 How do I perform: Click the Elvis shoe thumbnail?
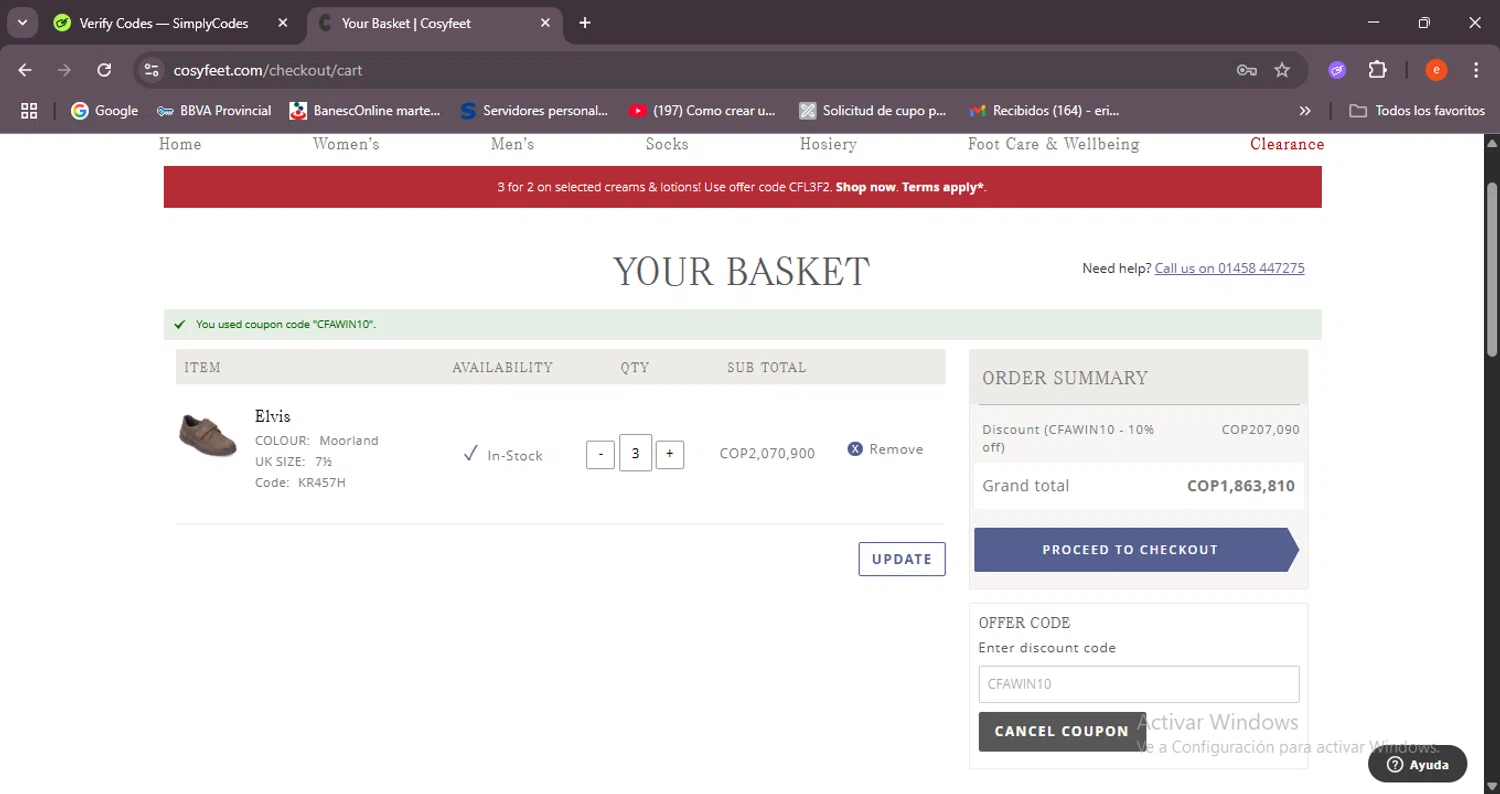pyautogui.click(x=208, y=434)
